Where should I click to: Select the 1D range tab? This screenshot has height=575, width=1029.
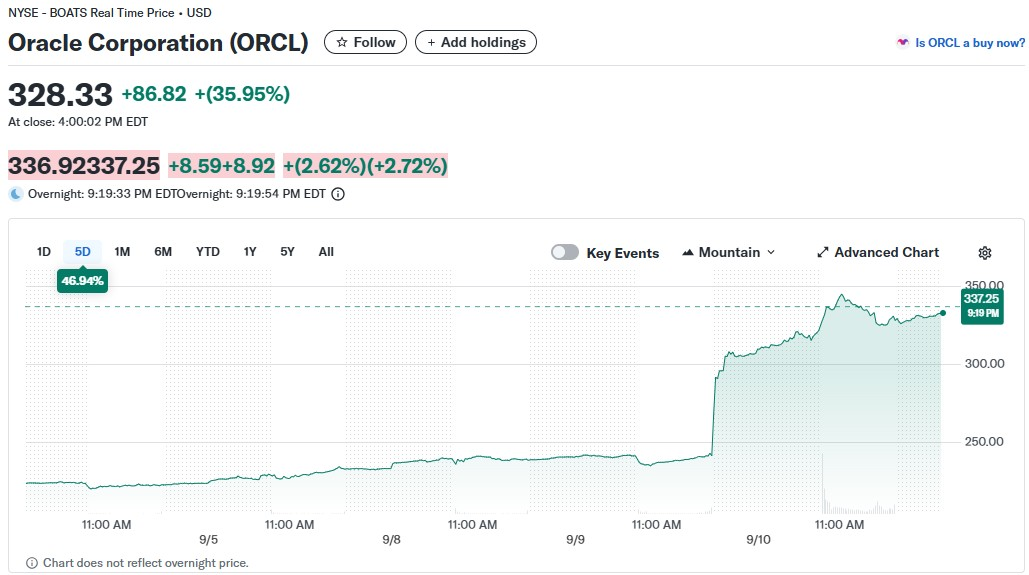coord(44,252)
